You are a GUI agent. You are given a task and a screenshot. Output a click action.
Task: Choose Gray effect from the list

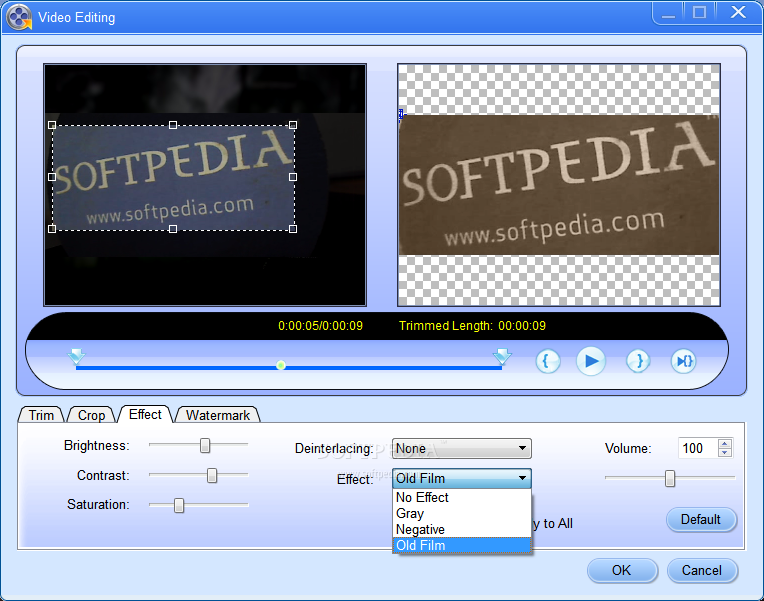461,513
